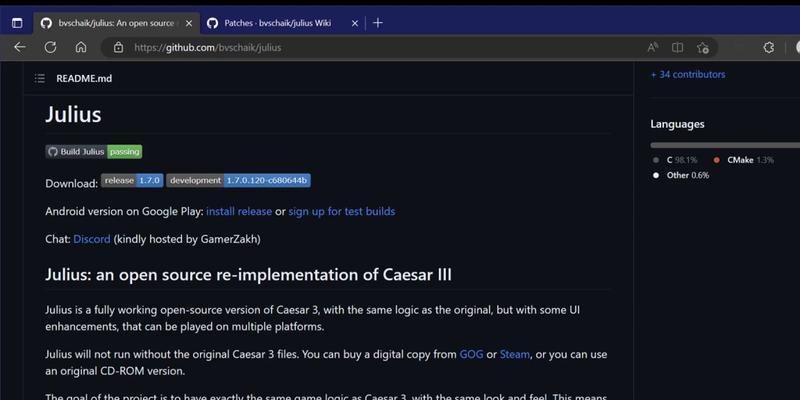800x400 pixels.
Task: Click the Other 0.6% language entry
Action: pyautogui.click(x=681, y=175)
